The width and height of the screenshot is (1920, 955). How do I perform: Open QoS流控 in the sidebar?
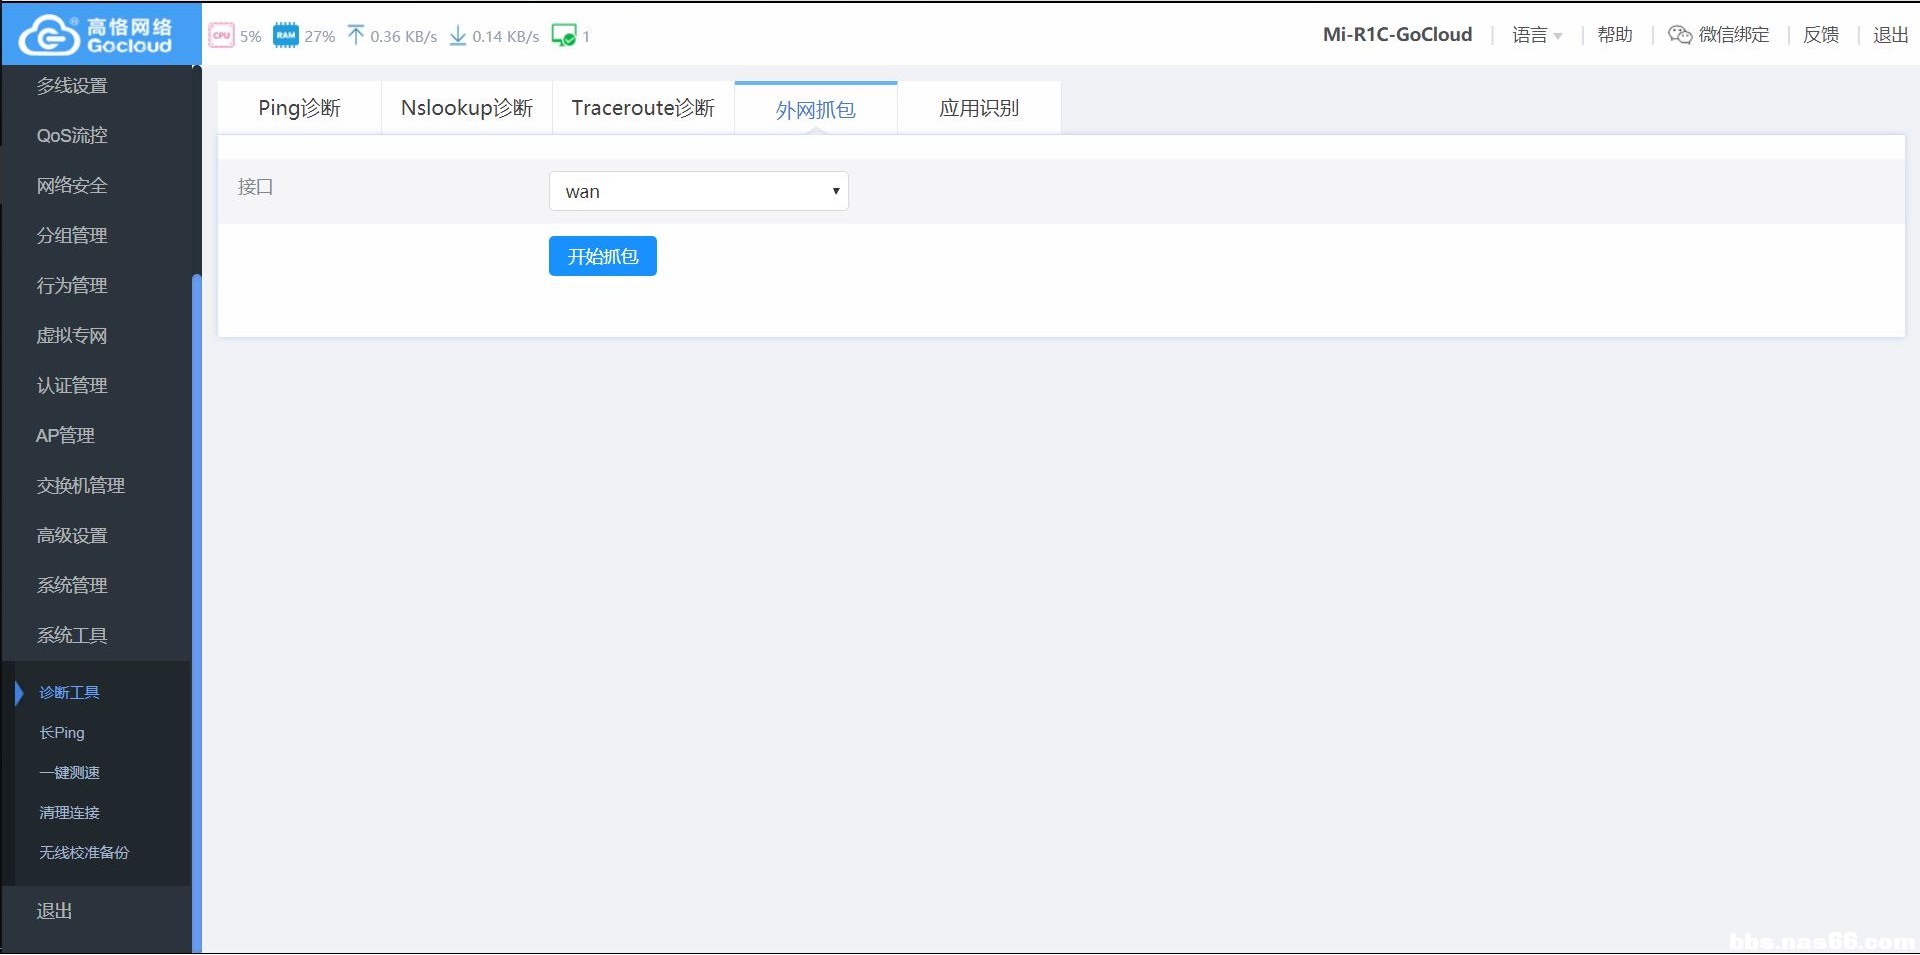pos(72,135)
